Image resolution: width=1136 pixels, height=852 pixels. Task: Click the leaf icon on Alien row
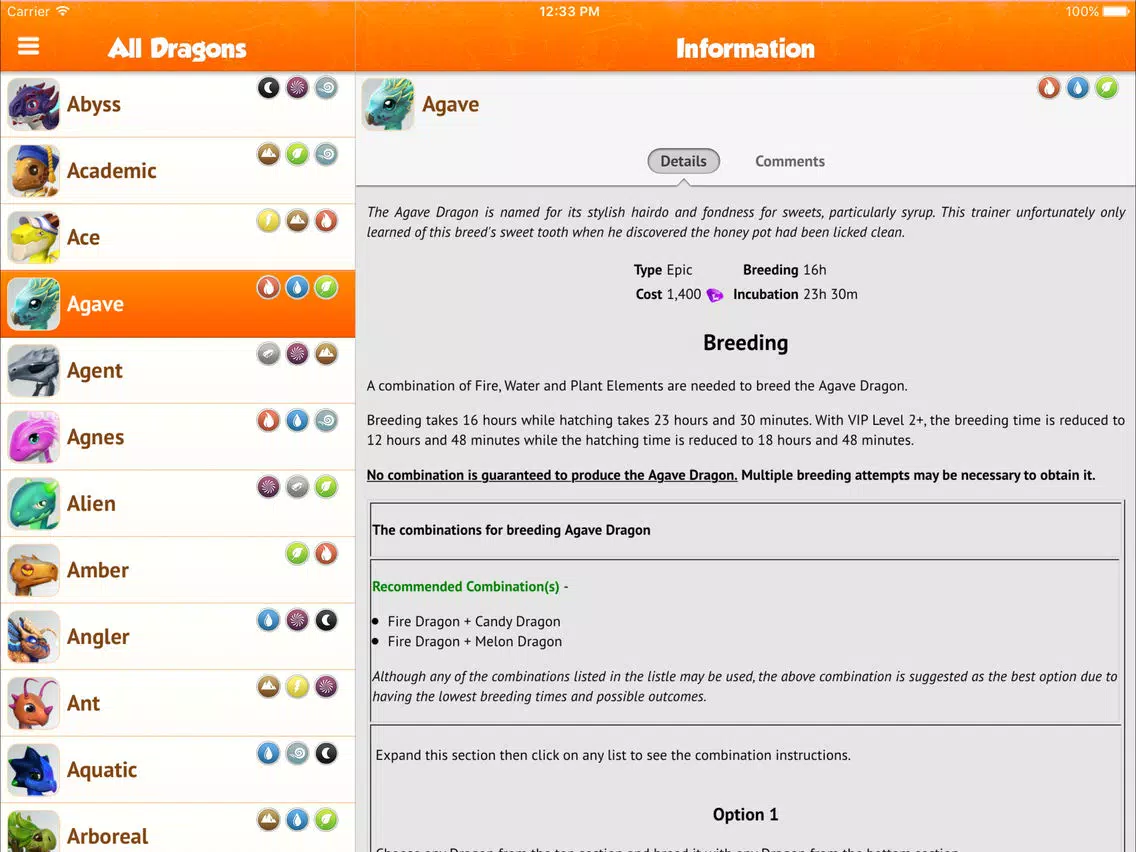326,488
